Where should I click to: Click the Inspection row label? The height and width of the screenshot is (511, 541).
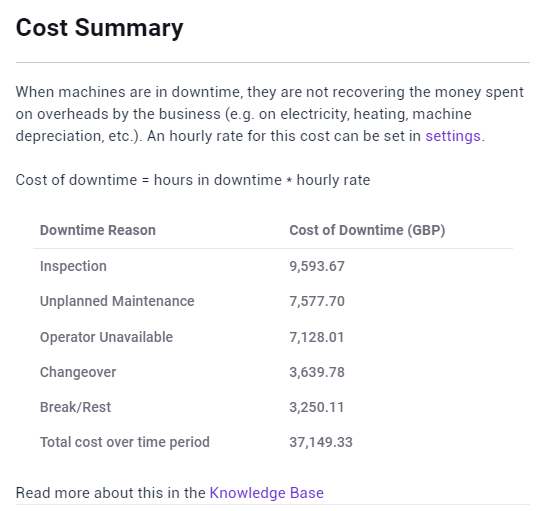(73, 266)
